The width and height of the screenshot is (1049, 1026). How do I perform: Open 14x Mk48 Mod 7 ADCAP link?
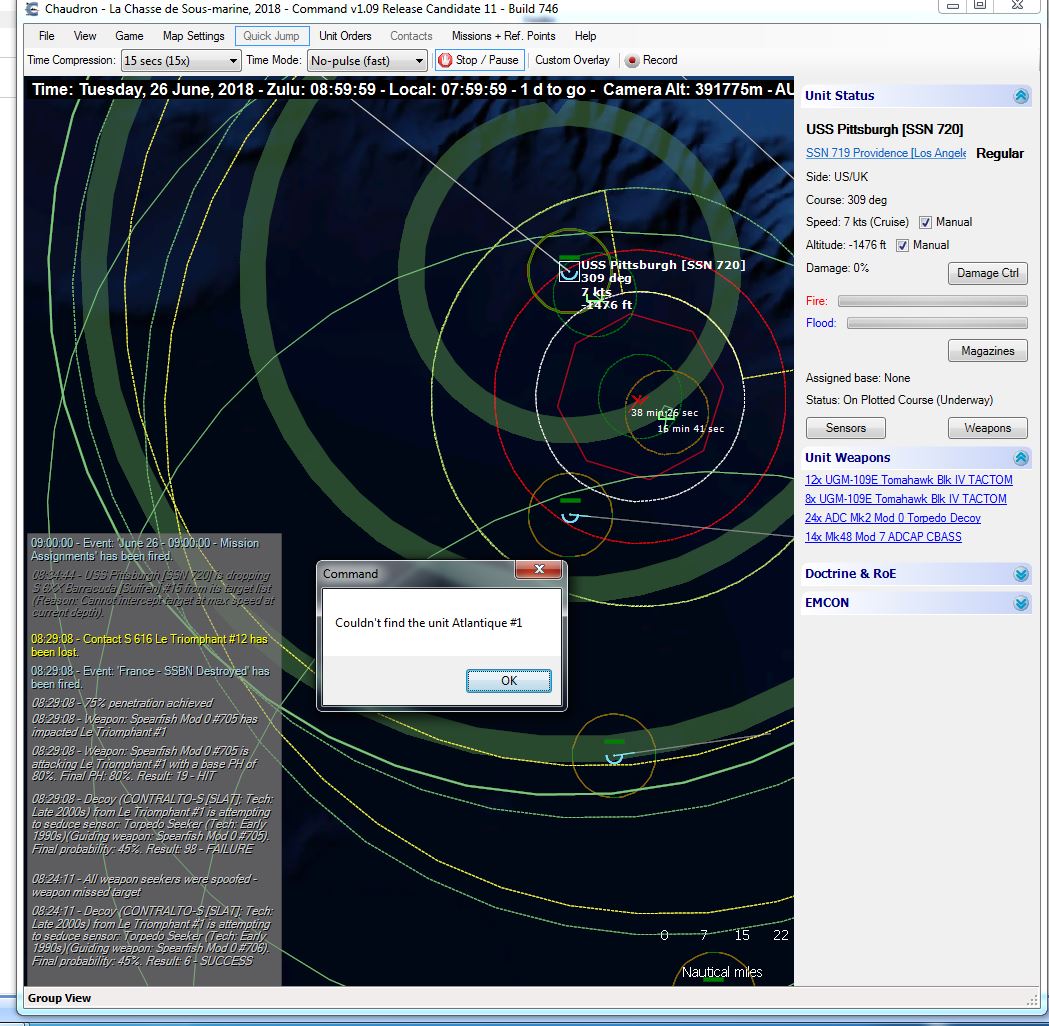tap(883, 537)
